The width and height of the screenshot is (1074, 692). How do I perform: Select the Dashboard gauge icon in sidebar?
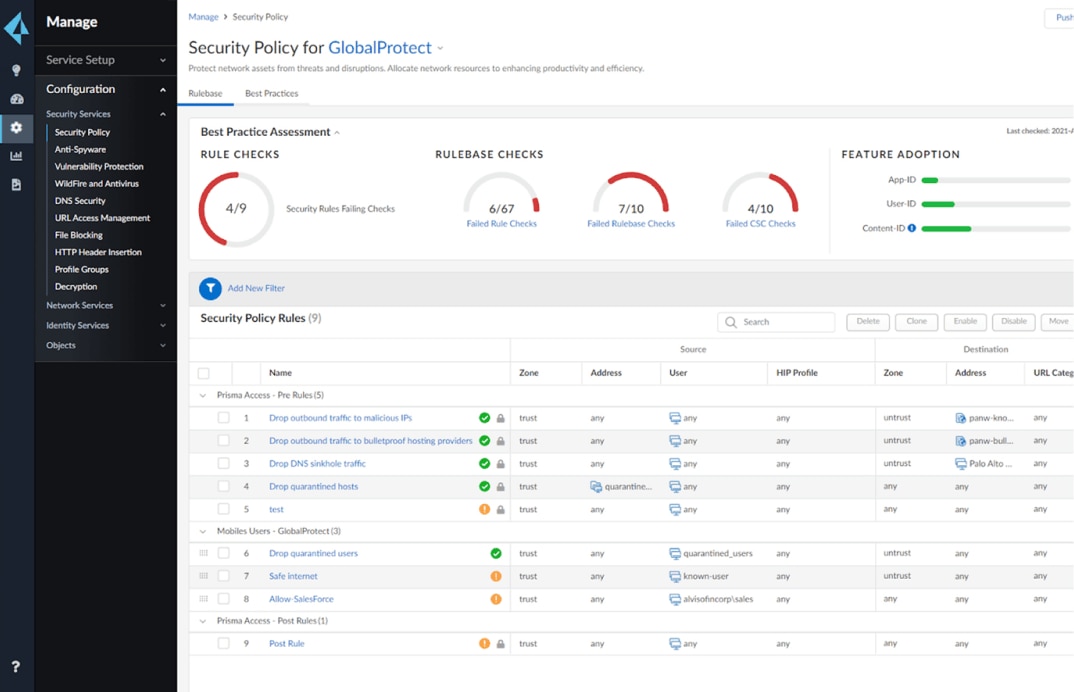(x=16, y=98)
